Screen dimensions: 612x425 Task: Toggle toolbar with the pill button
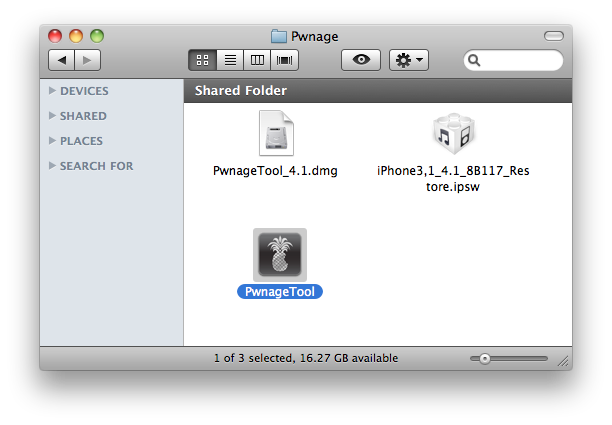553,36
